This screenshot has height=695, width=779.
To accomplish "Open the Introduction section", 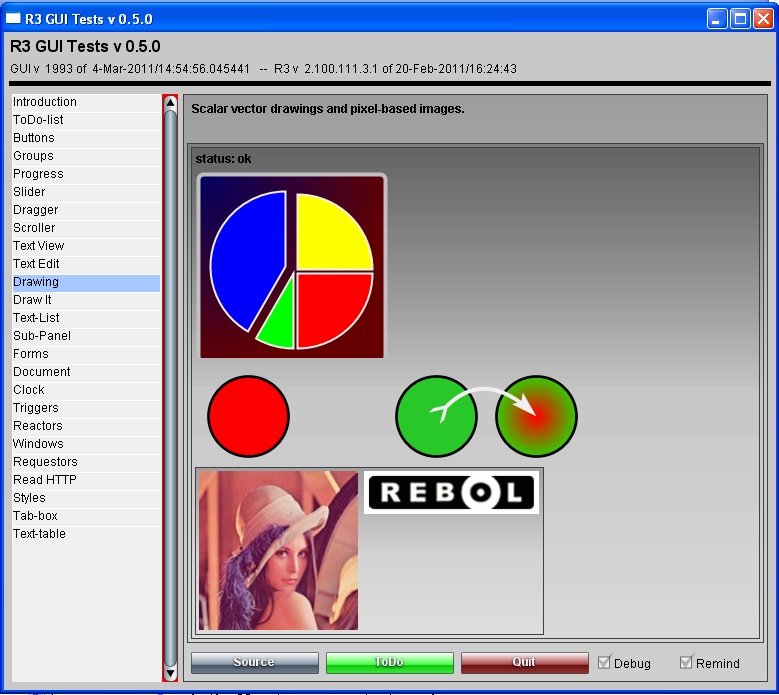I will [86, 102].
